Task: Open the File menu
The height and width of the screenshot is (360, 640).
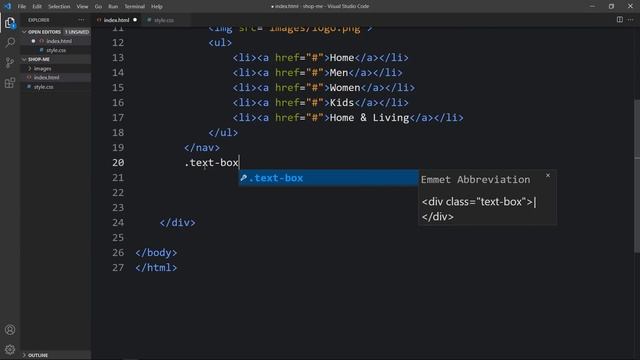Action: coord(22,6)
